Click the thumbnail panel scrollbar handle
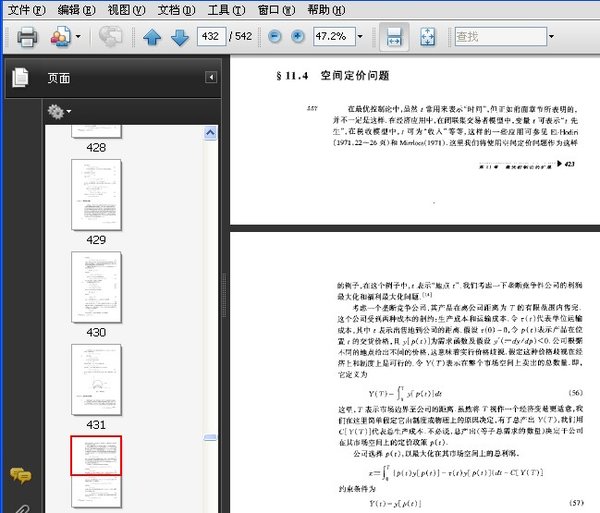 (210, 438)
